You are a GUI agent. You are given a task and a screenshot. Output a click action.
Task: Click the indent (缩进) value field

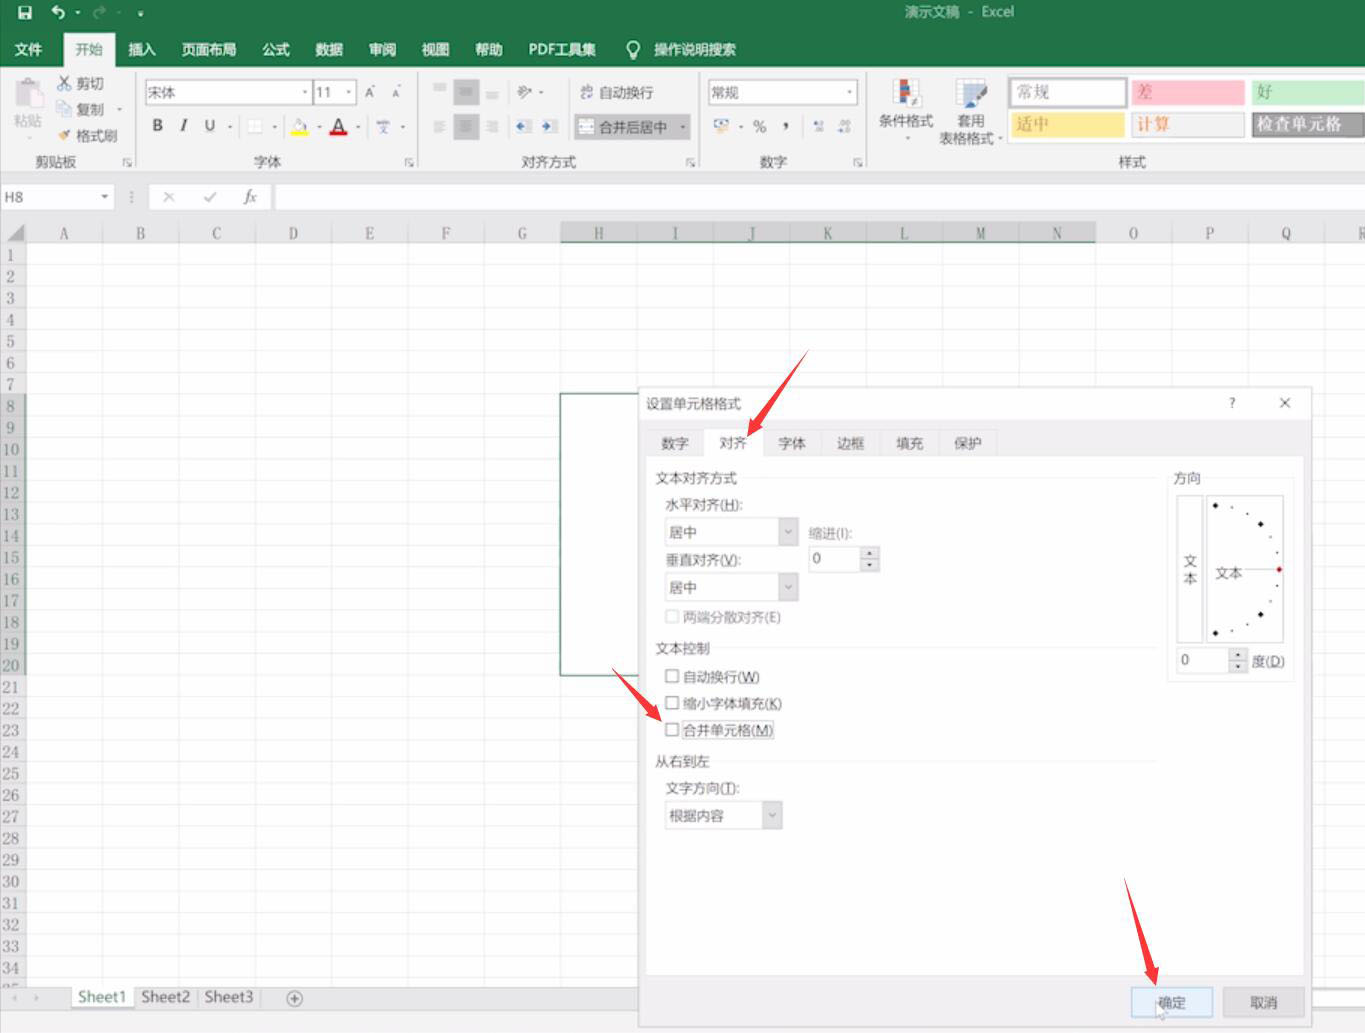834,559
